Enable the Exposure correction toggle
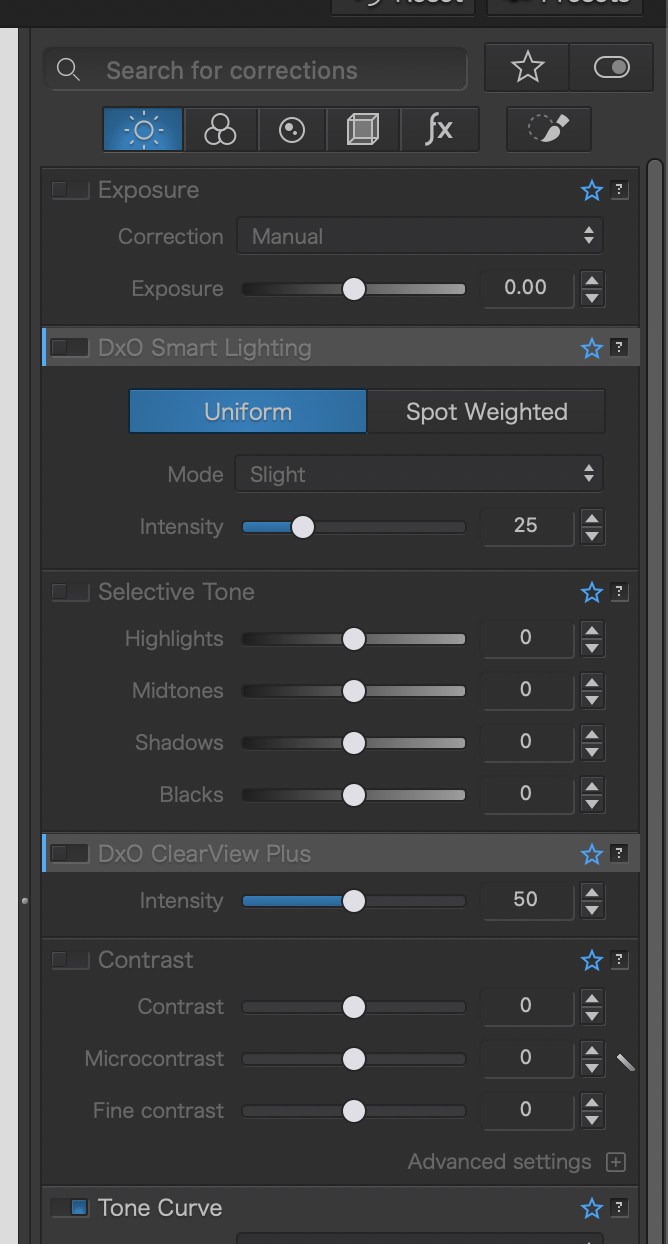668x1244 pixels. click(70, 190)
